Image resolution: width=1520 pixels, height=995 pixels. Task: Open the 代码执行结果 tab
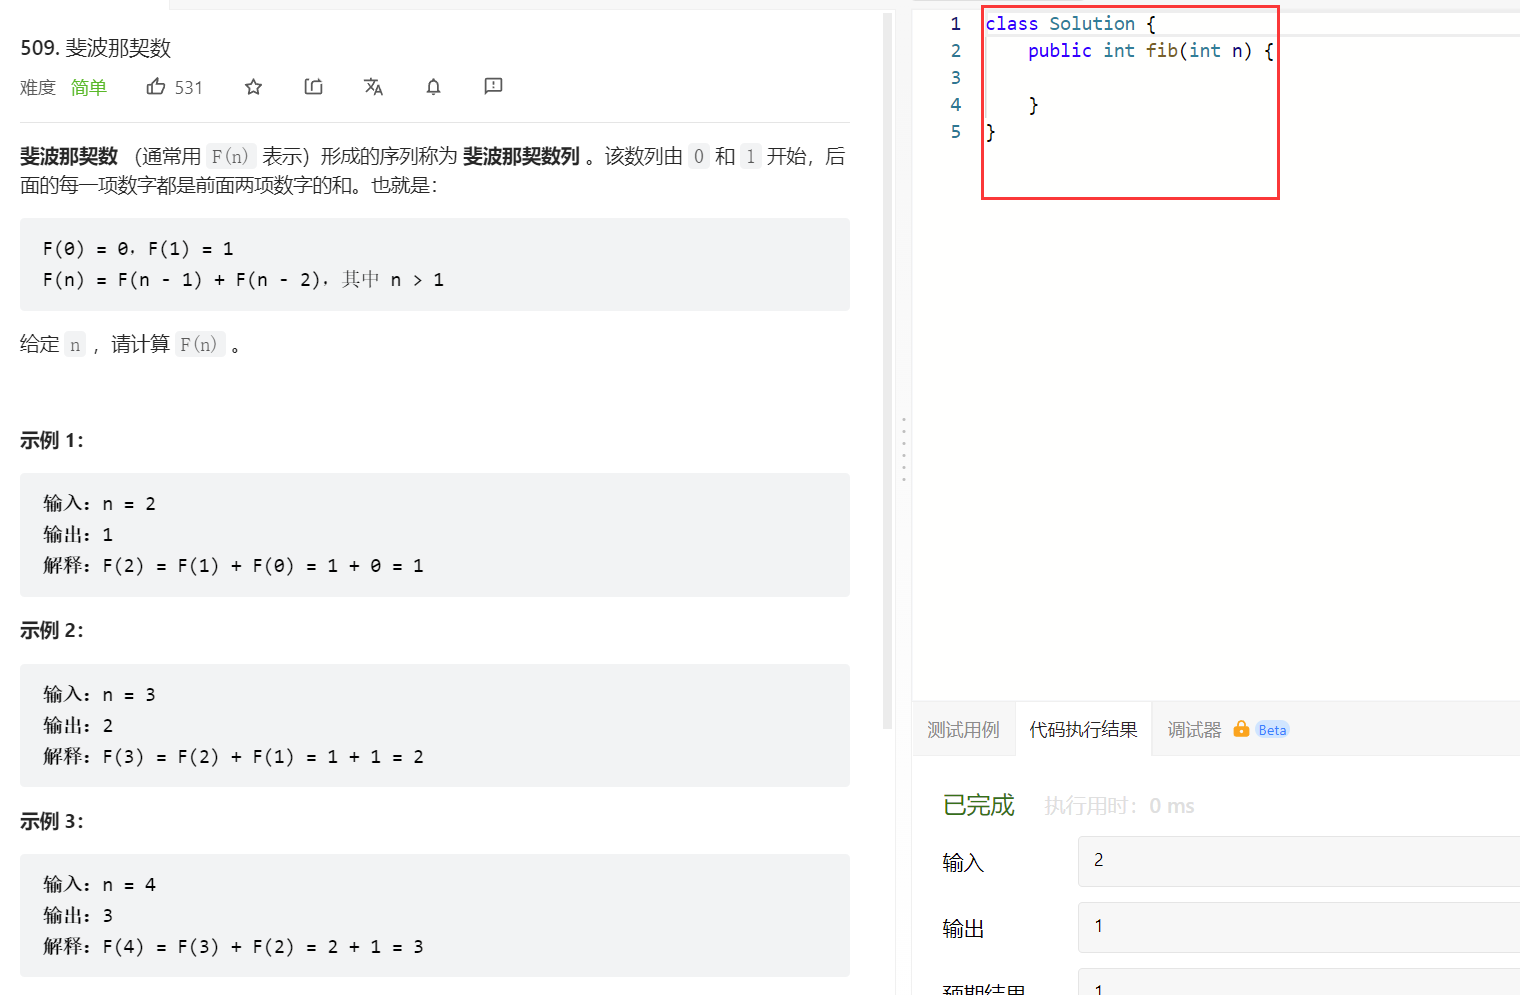(x=1083, y=730)
